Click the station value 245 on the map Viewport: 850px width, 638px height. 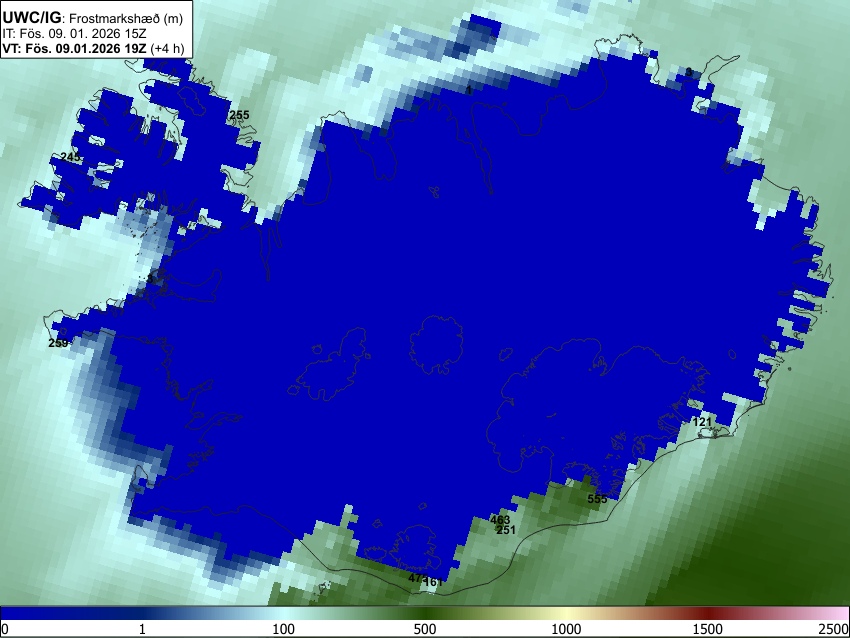point(70,157)
